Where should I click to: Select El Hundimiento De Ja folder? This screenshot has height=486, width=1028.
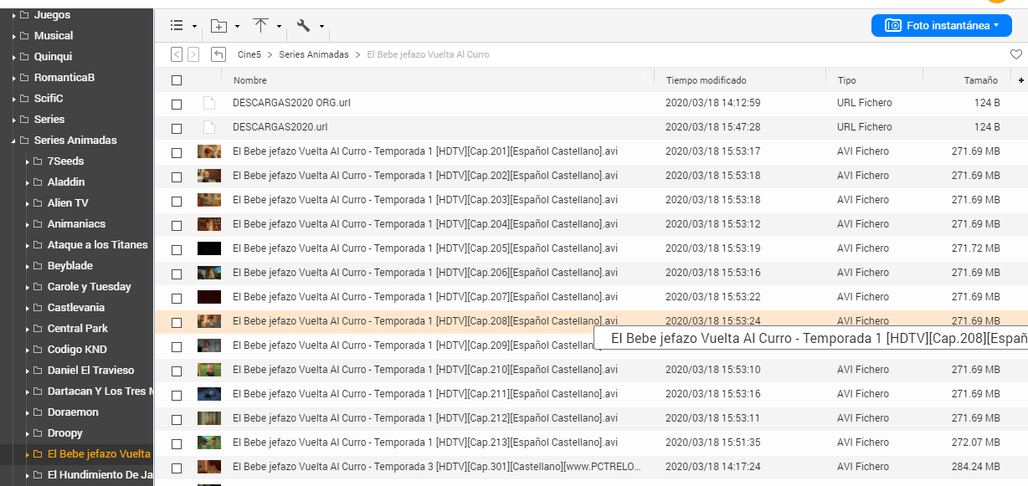point(100,474)
